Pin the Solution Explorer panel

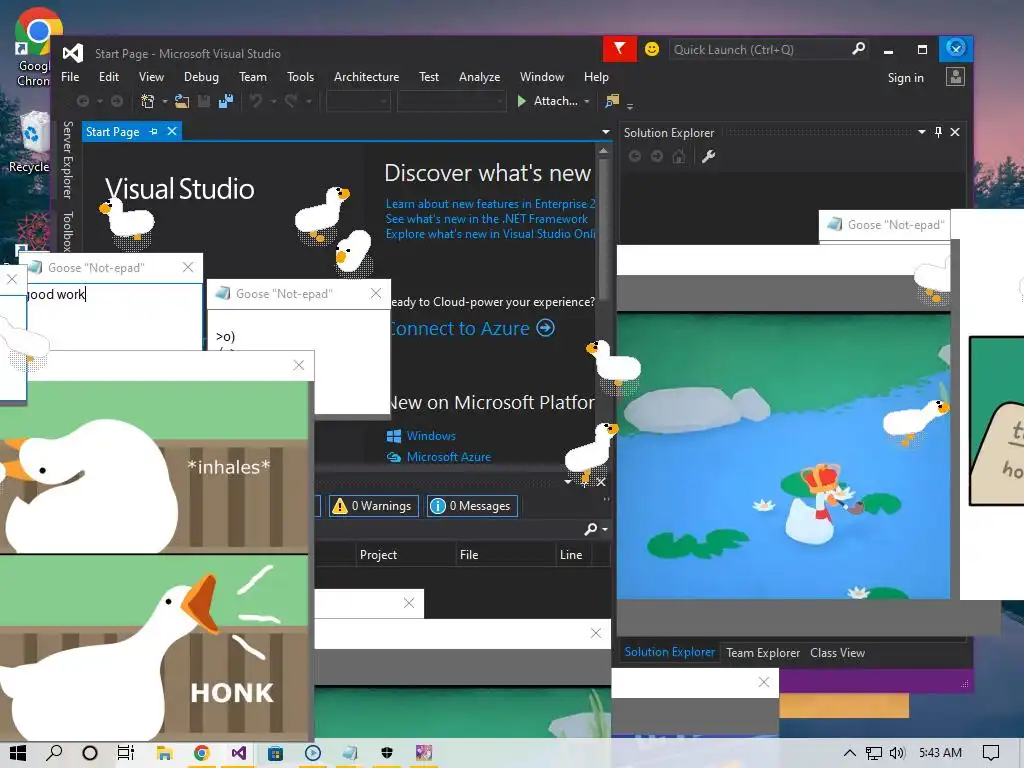938,132
